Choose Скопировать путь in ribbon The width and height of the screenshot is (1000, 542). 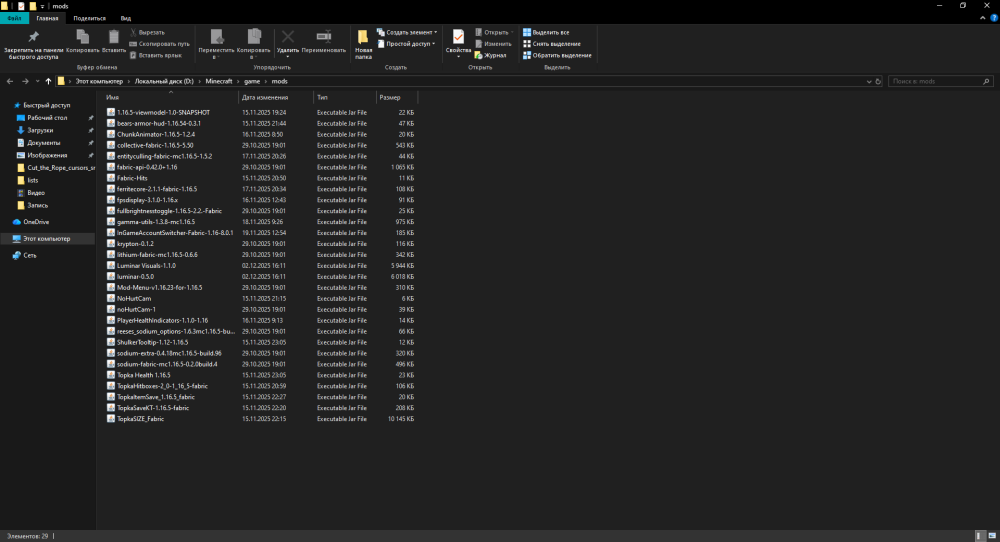[x=159, y=44]
